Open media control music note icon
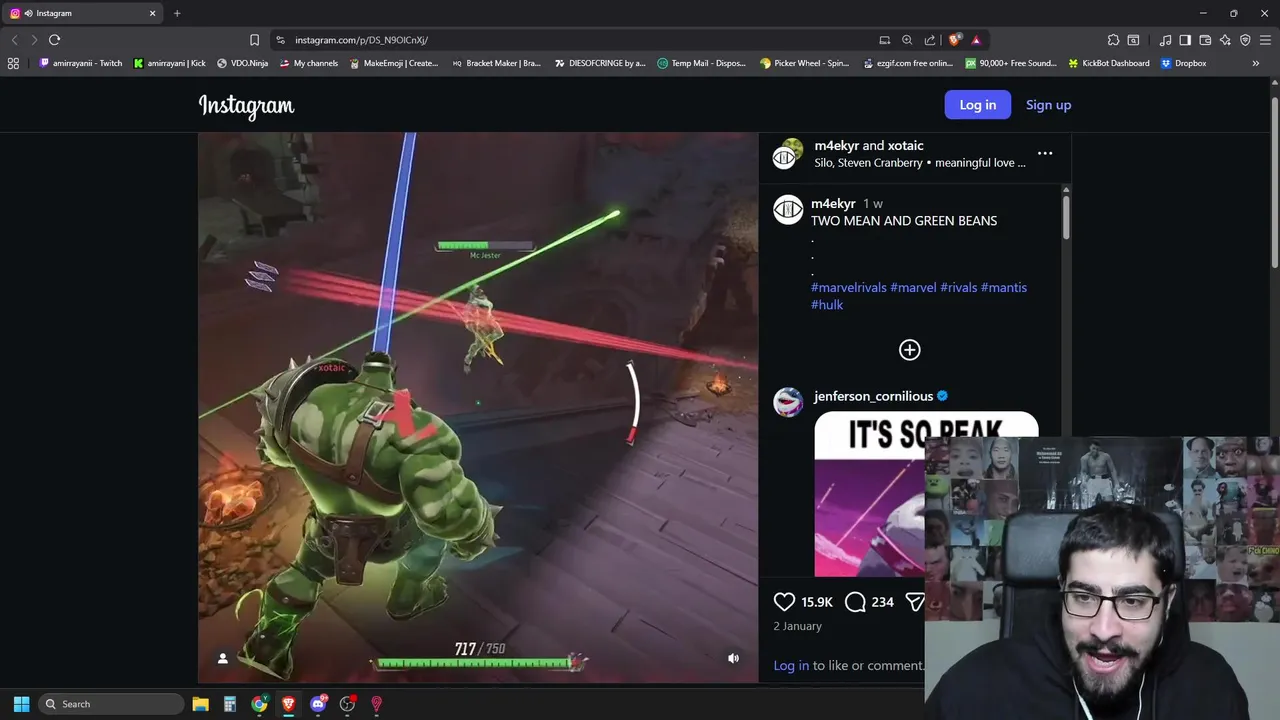1280x720 pixels. coord(1165,40)
